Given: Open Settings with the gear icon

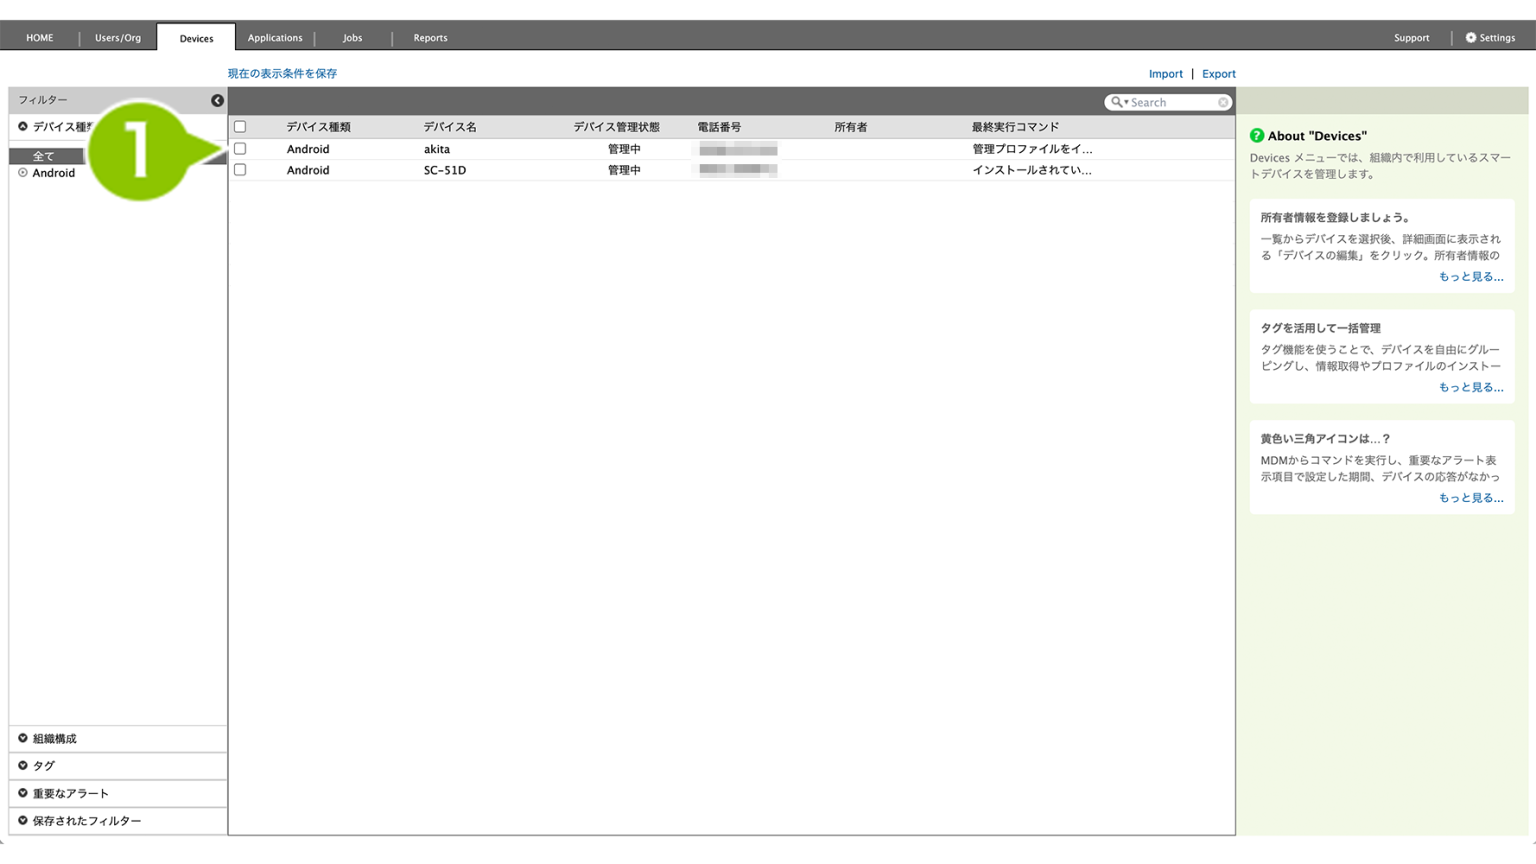Looking at the screenshot, I should pyautogui.click(x=1471, y=38).
